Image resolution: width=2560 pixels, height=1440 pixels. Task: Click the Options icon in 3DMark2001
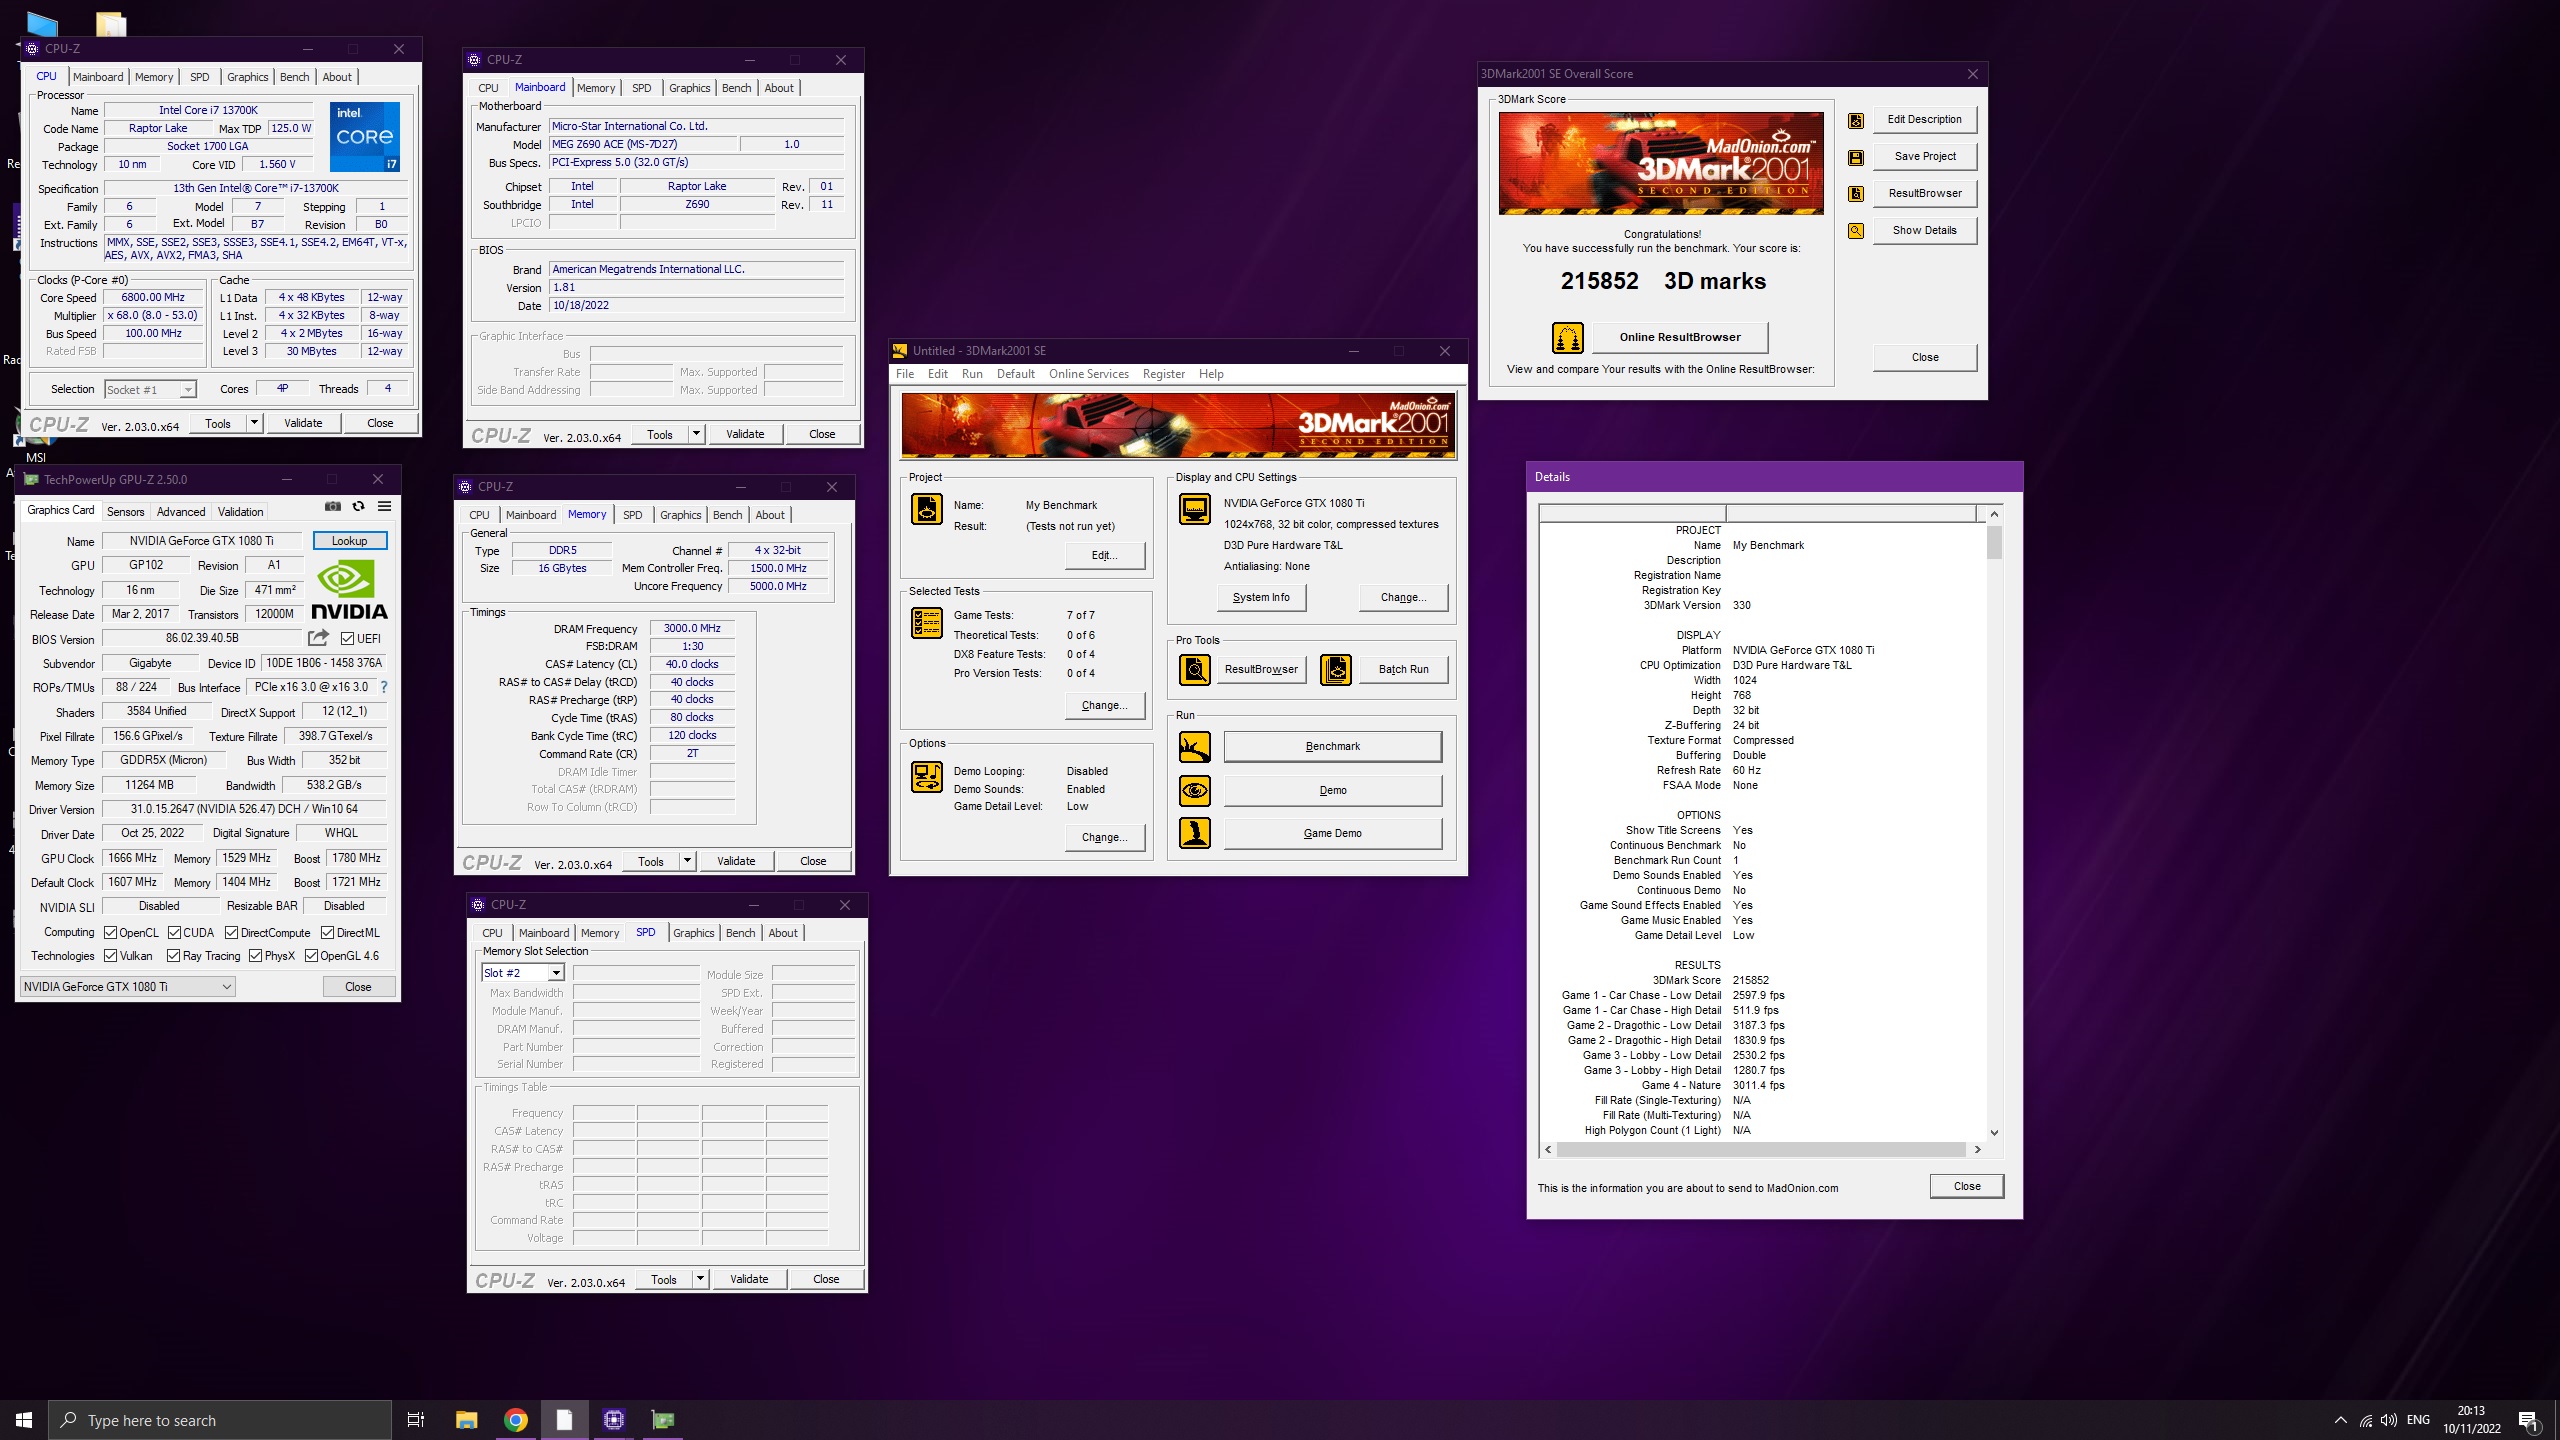coord(927,777)
